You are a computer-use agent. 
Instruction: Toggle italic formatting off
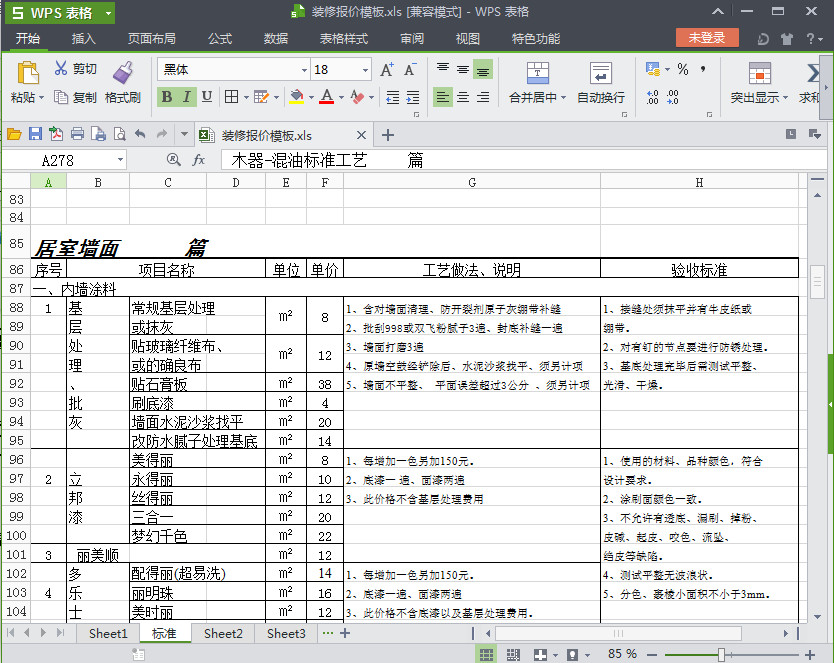point(186,97)
